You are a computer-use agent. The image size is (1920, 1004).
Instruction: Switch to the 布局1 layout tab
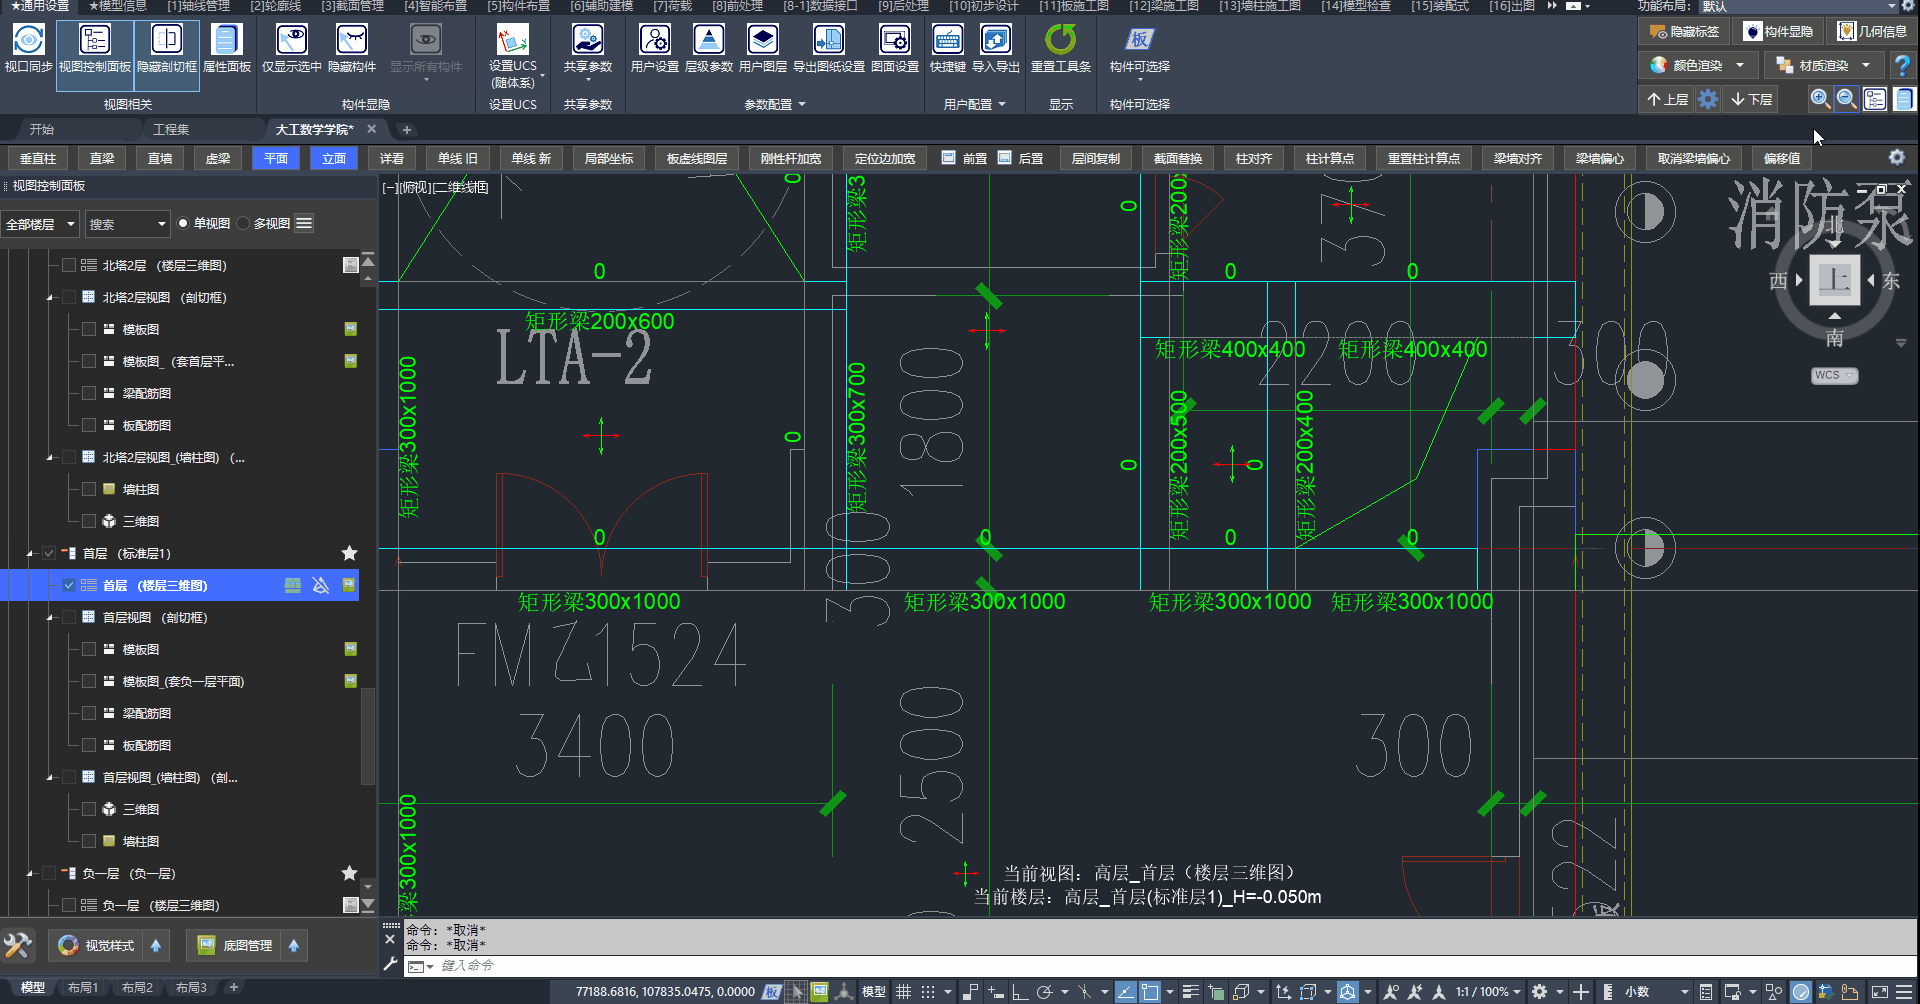pos(83,987)
